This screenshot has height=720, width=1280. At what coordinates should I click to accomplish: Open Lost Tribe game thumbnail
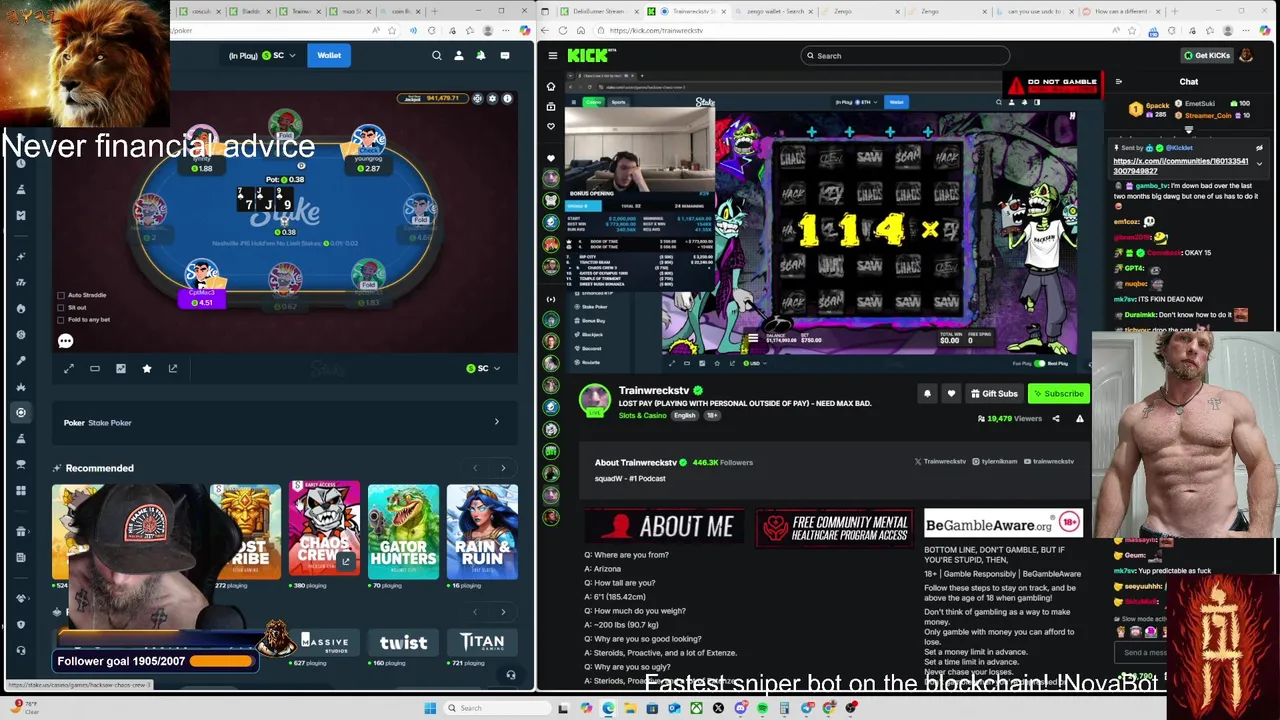tap(247, 532)
